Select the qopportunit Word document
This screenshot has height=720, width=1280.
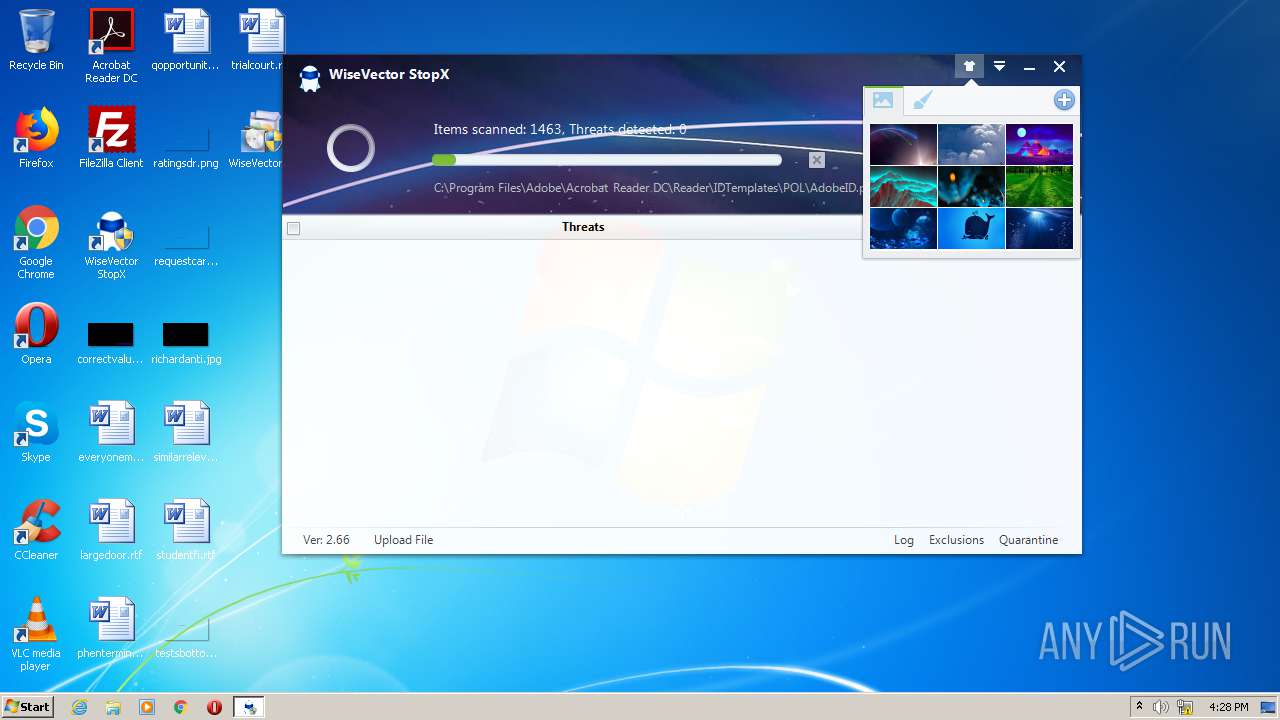click(186, 40)
